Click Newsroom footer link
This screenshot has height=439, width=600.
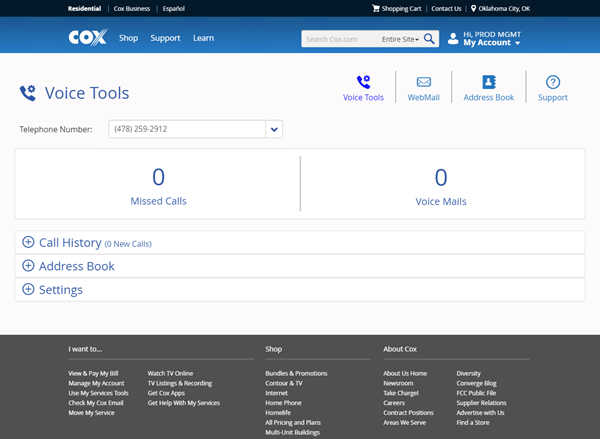398,383
